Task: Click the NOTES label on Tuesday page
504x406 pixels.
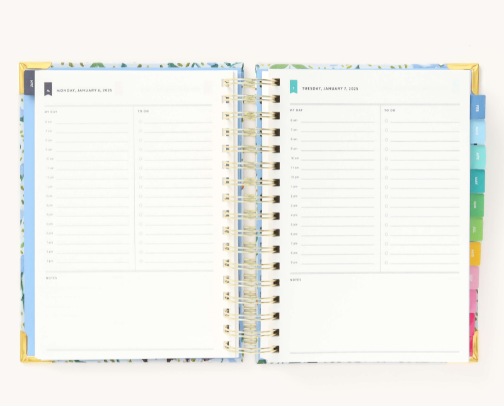Action: coord(296,280)
